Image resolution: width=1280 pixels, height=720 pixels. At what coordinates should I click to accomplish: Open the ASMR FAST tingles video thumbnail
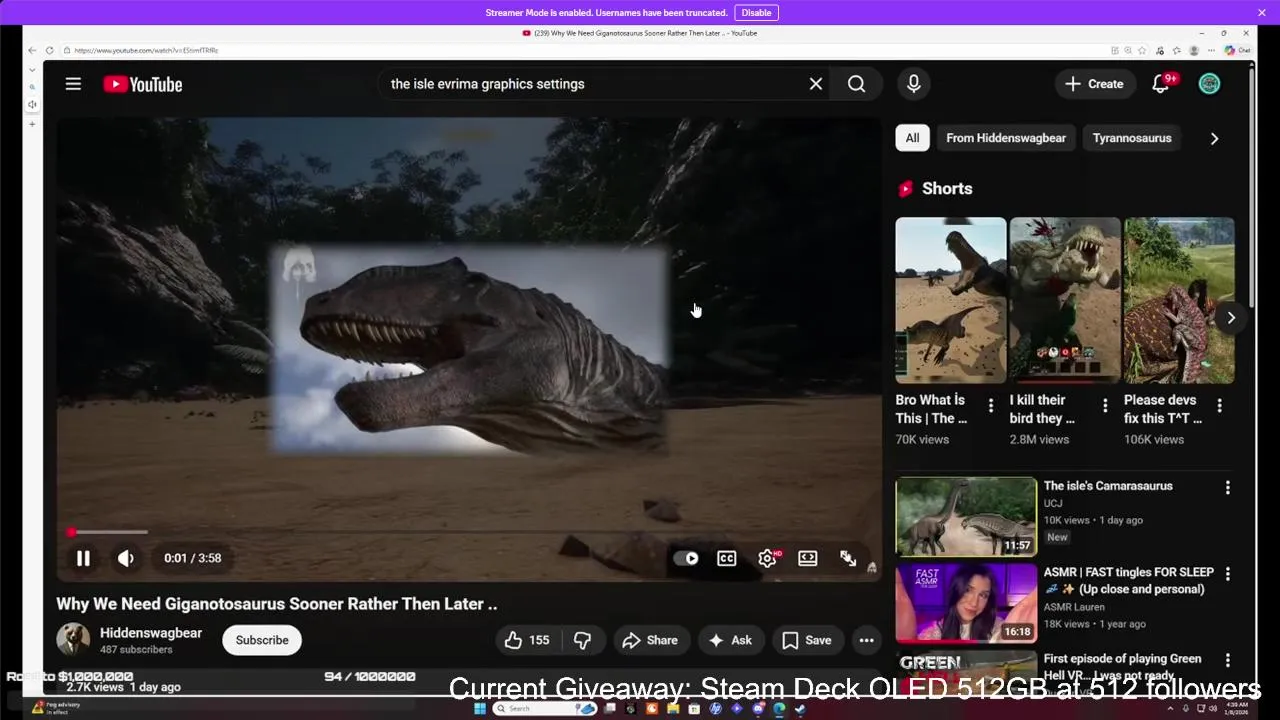[x=966, y=603]
